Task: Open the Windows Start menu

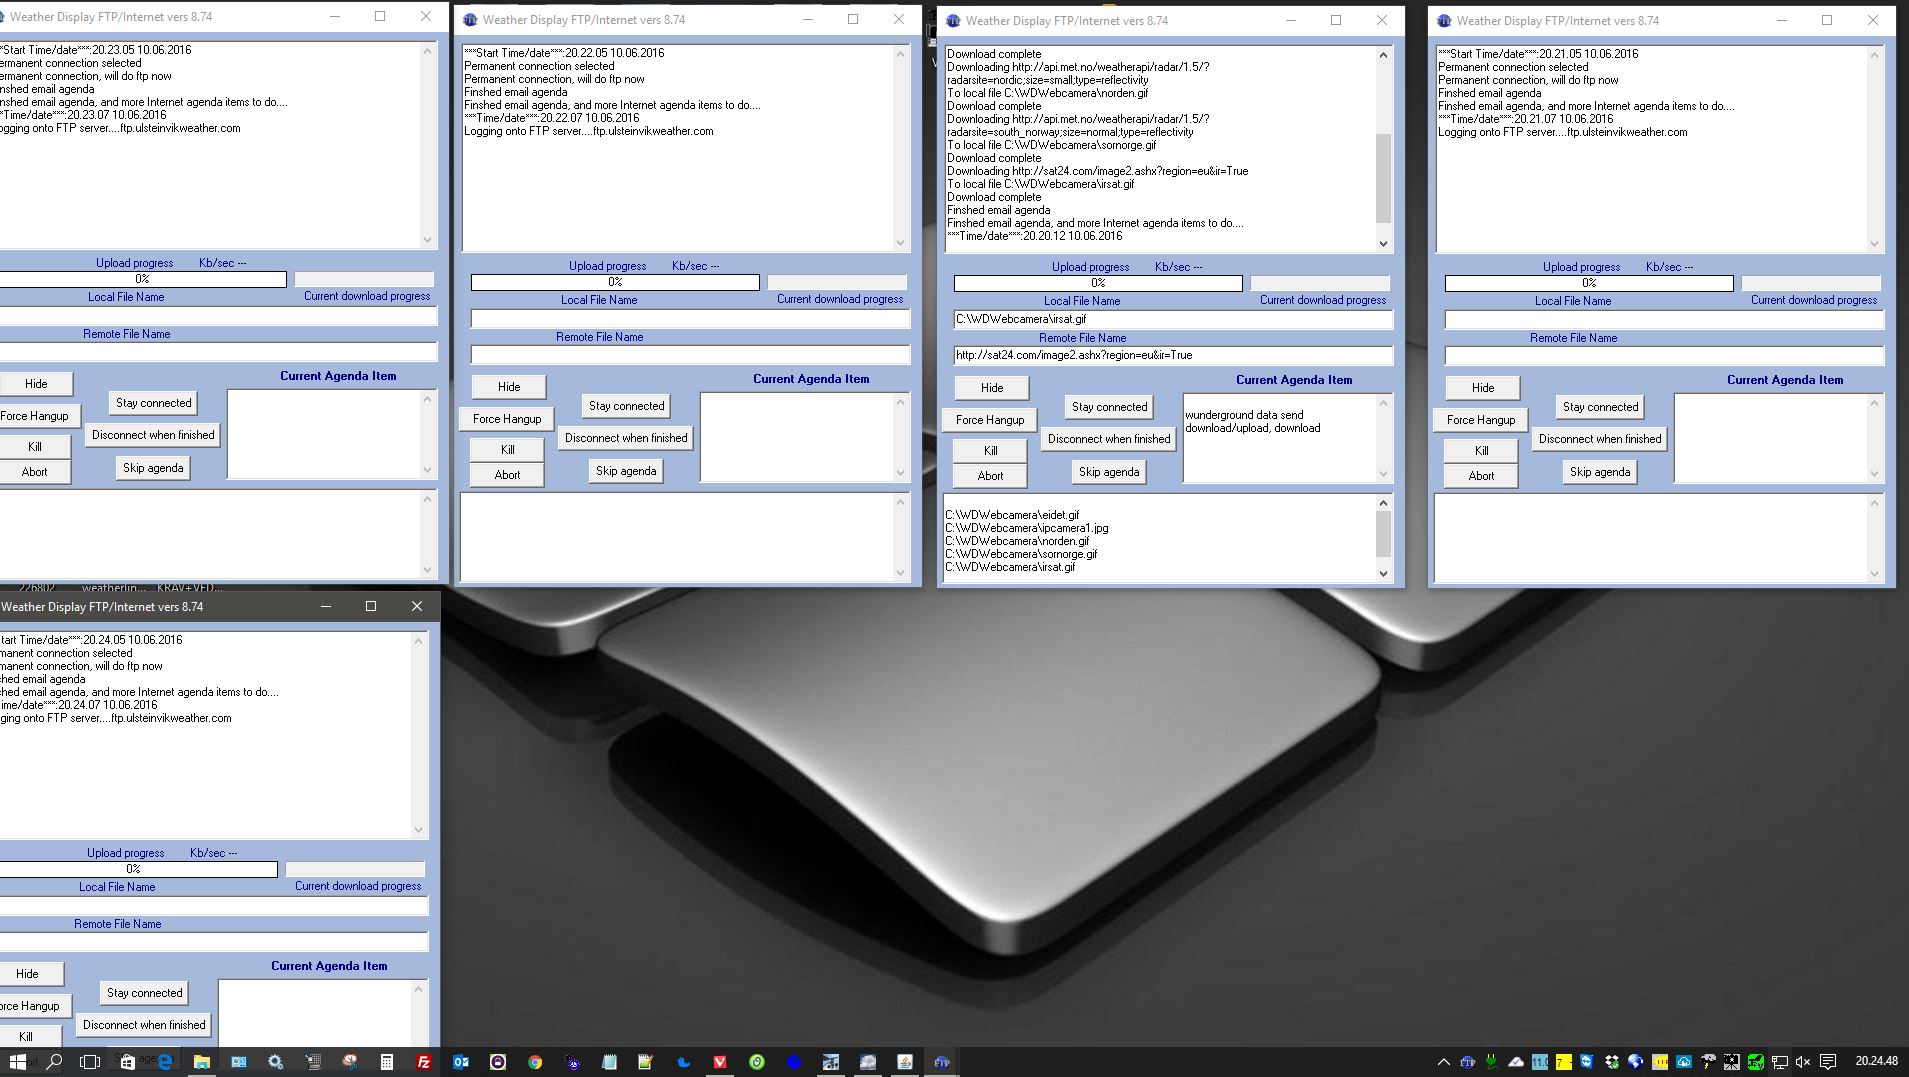Action: [x=17, y=1062]
